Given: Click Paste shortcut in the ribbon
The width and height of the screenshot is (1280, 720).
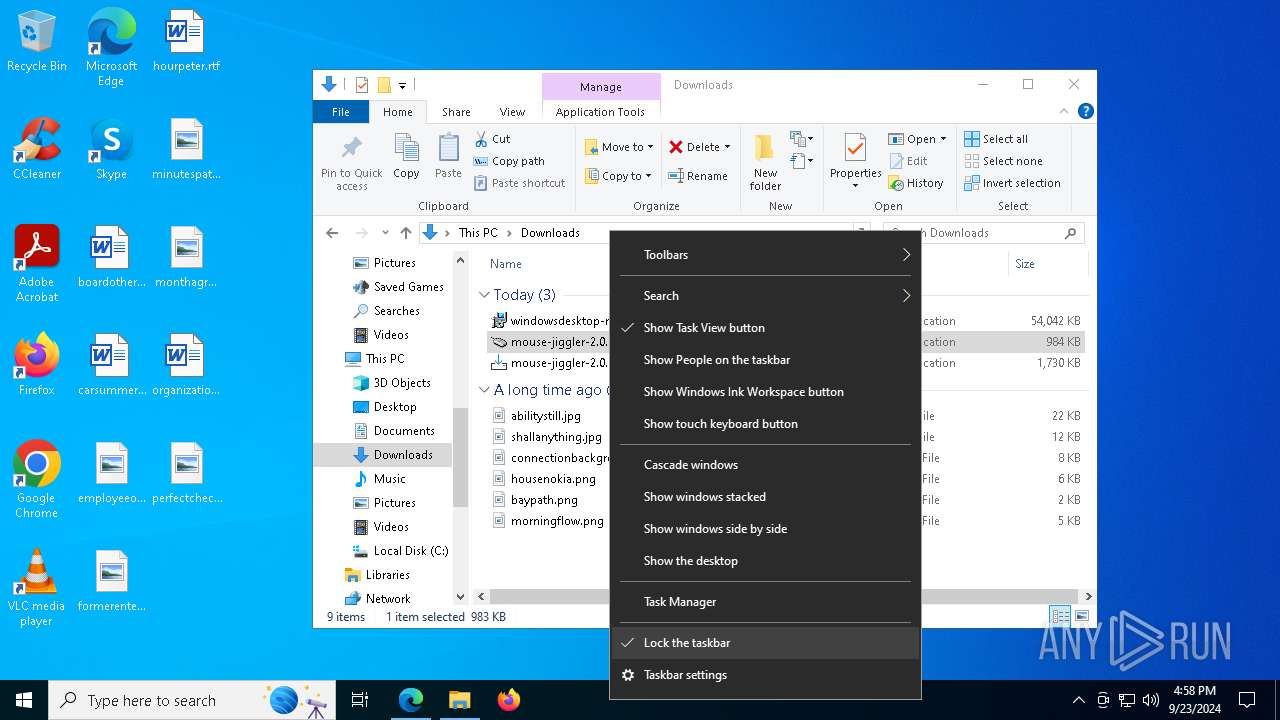Looking at the screenshot, I should tap(519, 183).
